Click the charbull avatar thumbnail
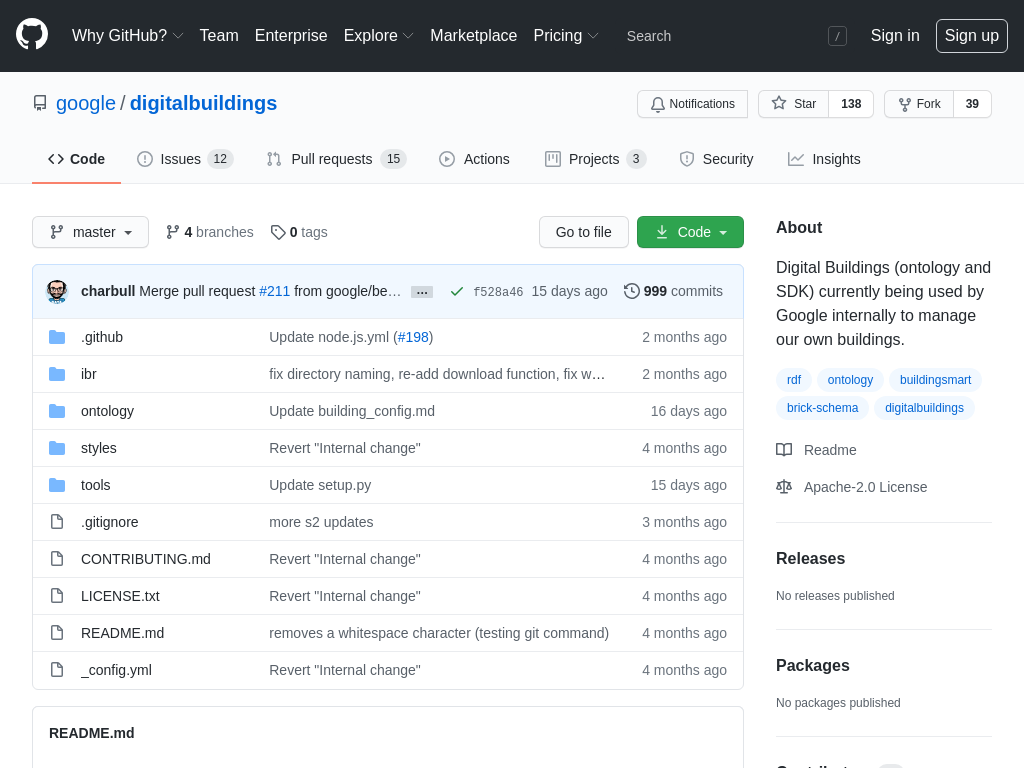This screenshot has width=1024, height=768. click(57, 291)
